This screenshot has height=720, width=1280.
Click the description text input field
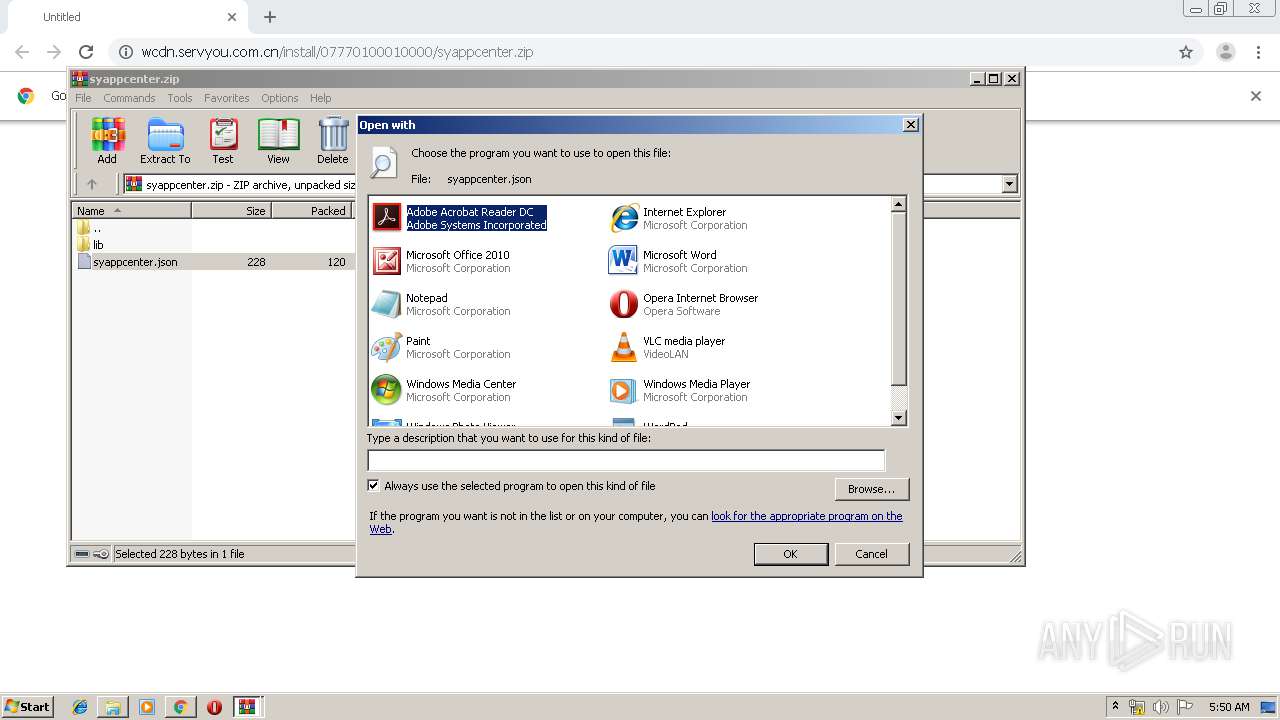[626, 460]
